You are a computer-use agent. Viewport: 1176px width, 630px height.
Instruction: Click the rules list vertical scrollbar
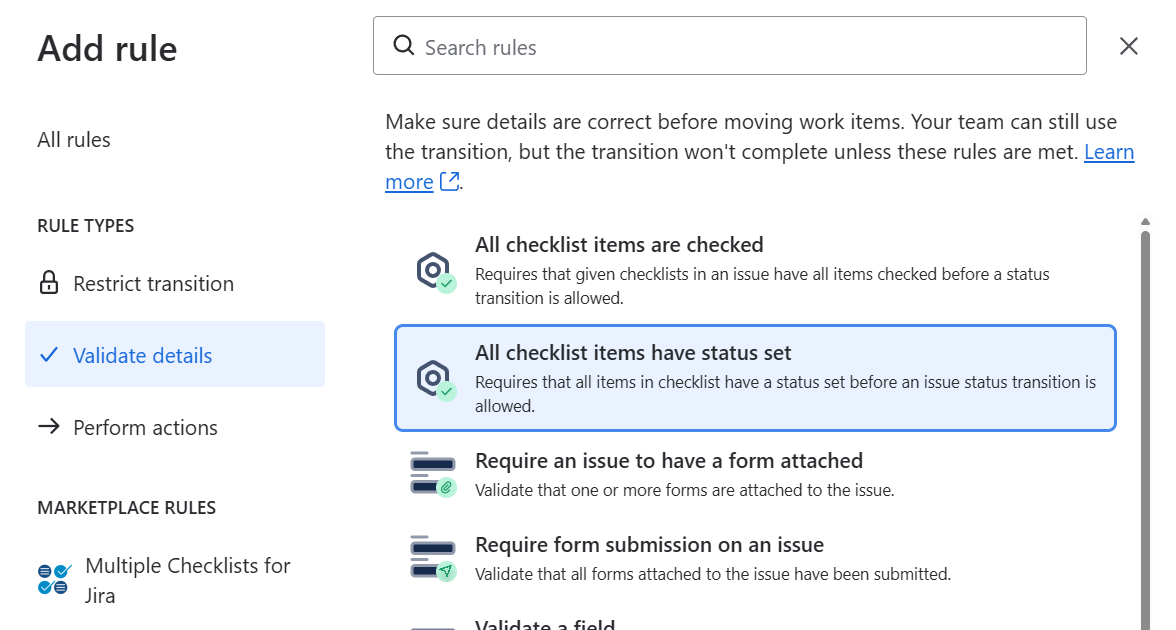point(1145,428)
